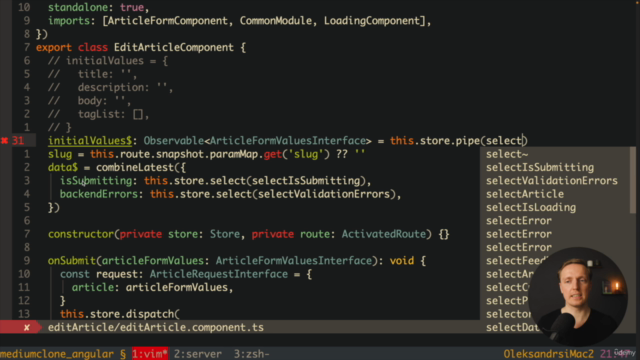Click the Observable type on line 31
Screen dimensions: 640x360
173,141
